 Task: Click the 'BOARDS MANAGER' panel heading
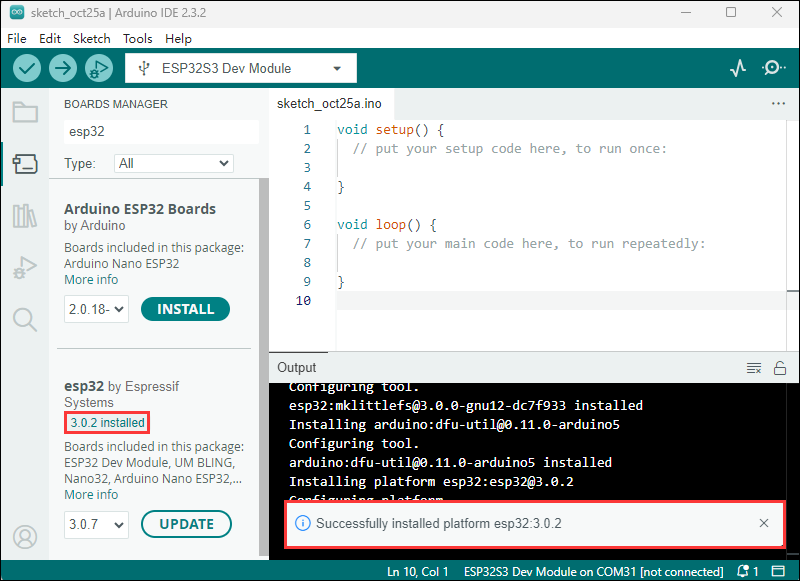[x=116, y=104]
